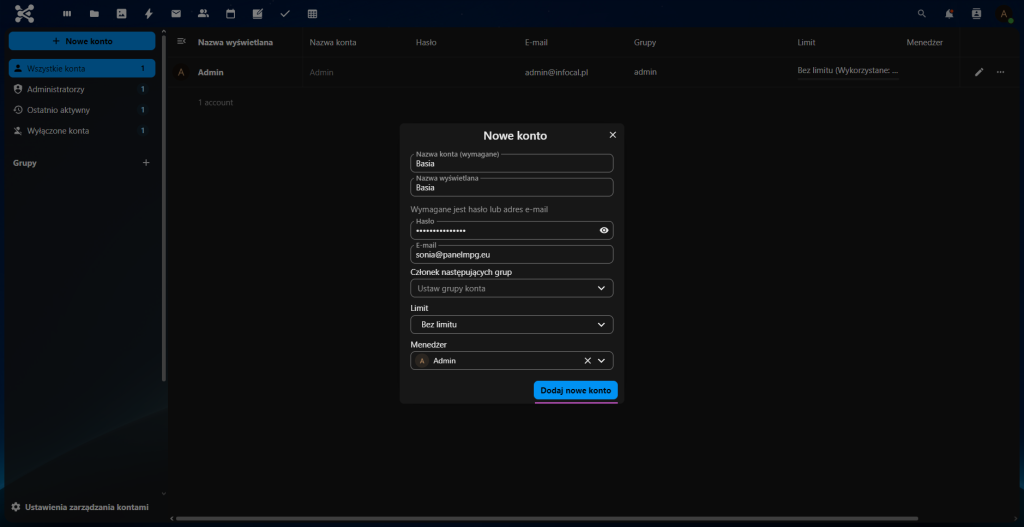Open the Contacts app icon
The image size is (1024, 527).
(203, 14)
